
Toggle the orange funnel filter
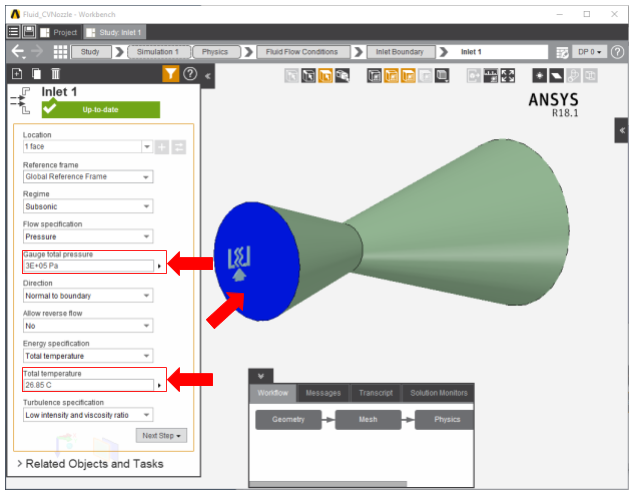coord(171,74)
